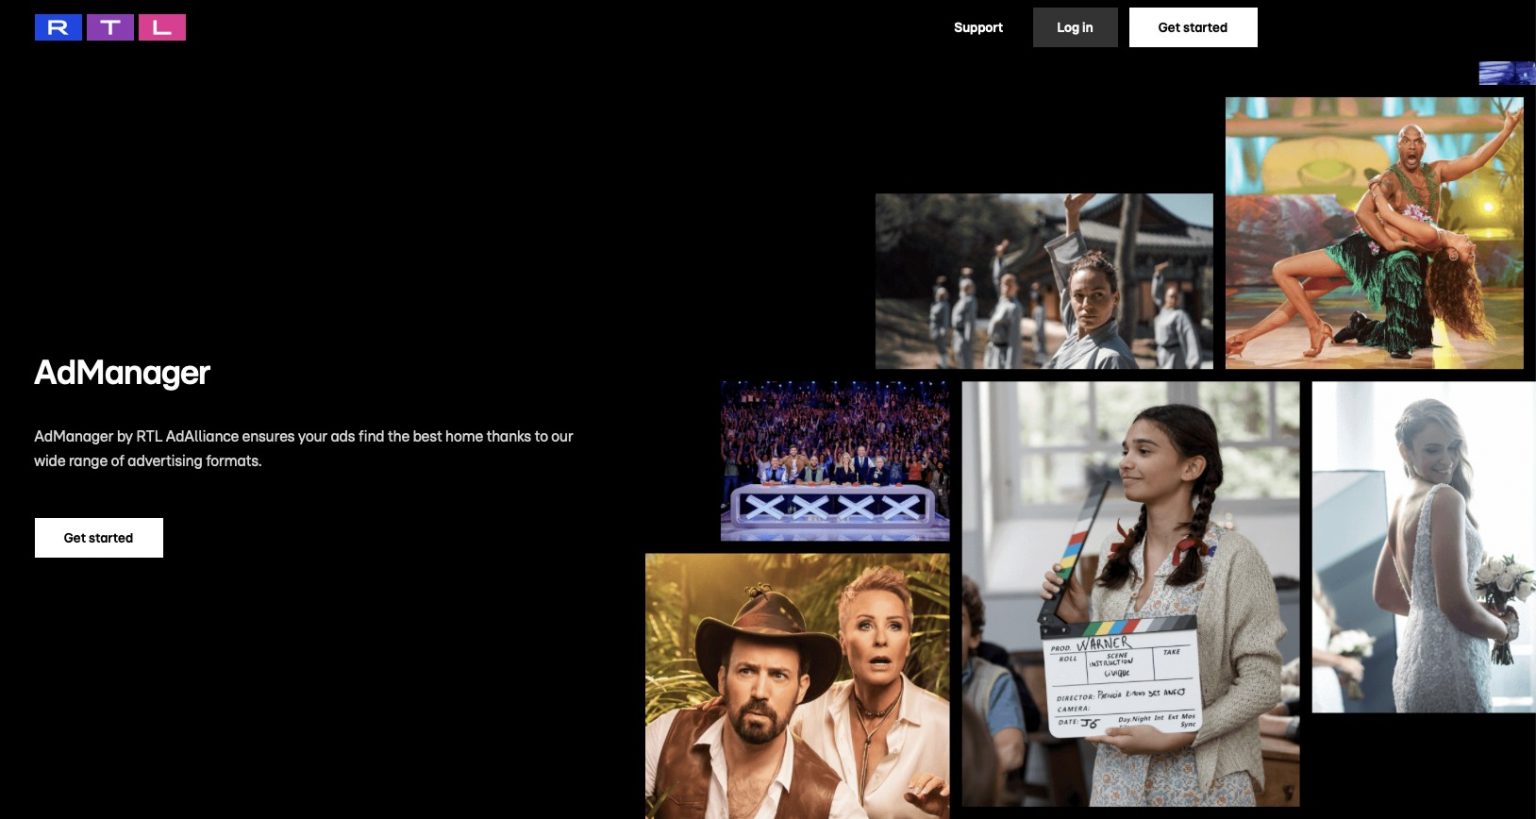Select the purple T block of the logo
This screenshot has width=1536, height=819.
pyautogui.click(x=109, y=27)
